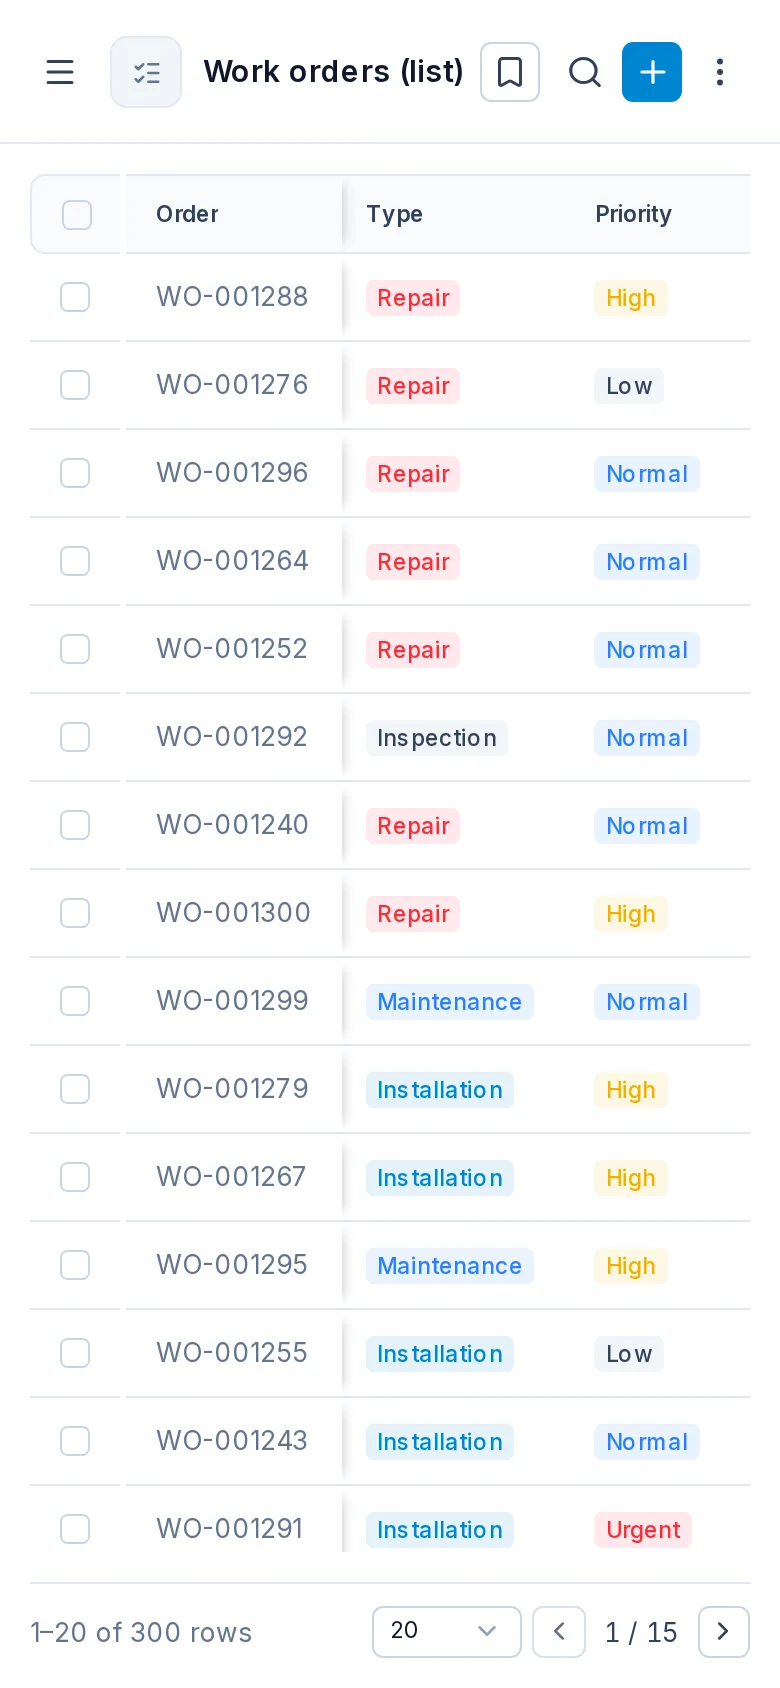The width and height of the screenshot is (780, 1688).
Task: Tick the checkbox for WO-001291
Action: click(75, 1529)
